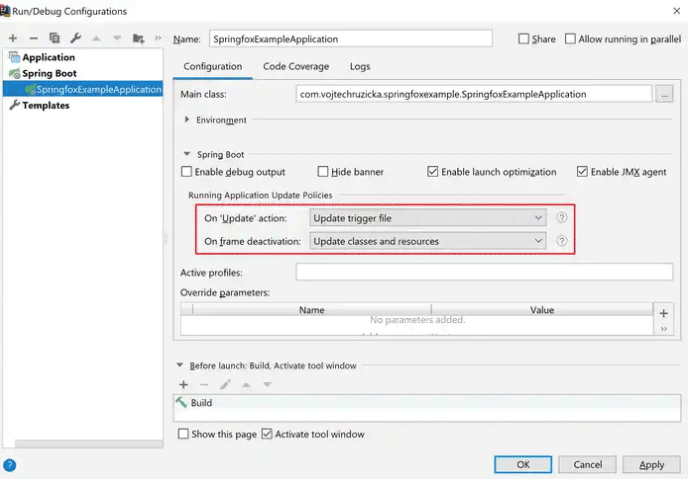Screen dimensions: 688x482
Task: Add an override parameter
Action: [x=664, y=313]
